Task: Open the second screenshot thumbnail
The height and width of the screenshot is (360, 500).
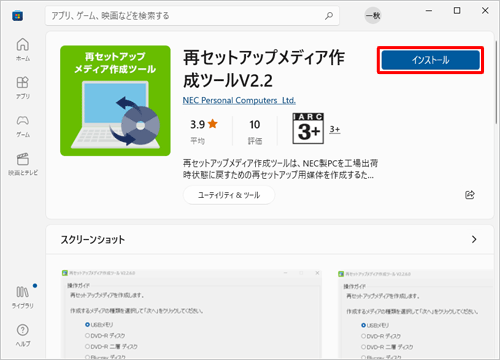Action: click(415, 314)
